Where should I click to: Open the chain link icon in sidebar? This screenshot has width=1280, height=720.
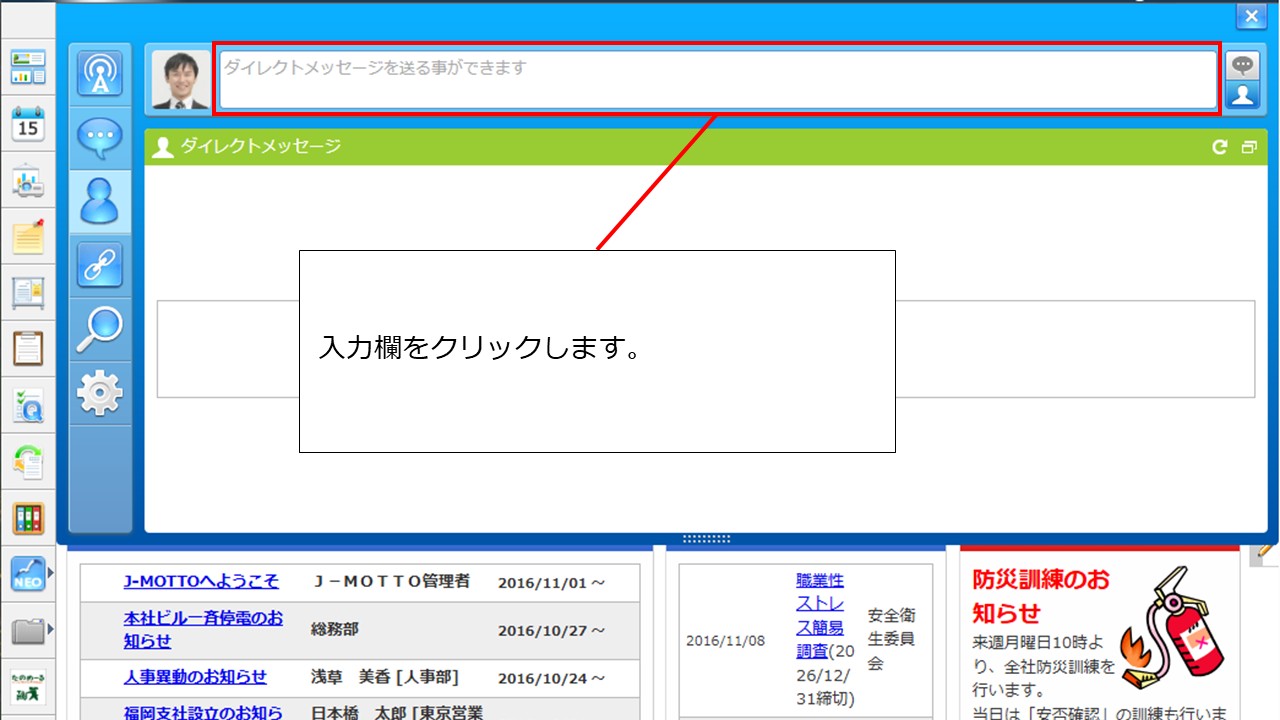100,265
